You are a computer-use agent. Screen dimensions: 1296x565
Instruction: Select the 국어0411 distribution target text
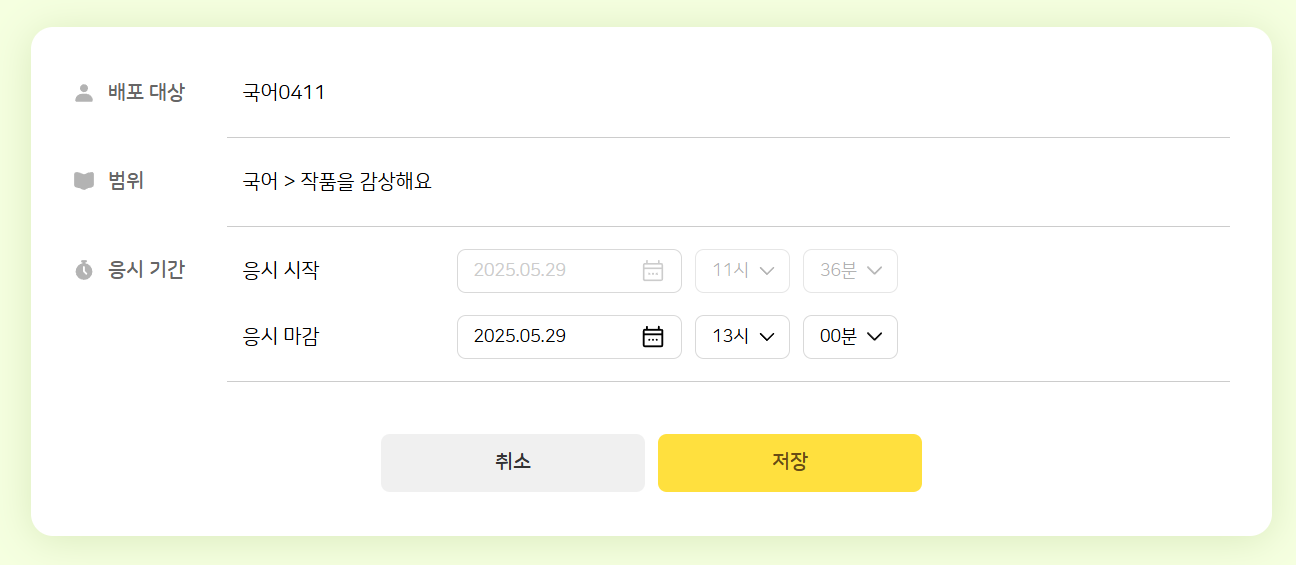point(284,93)
